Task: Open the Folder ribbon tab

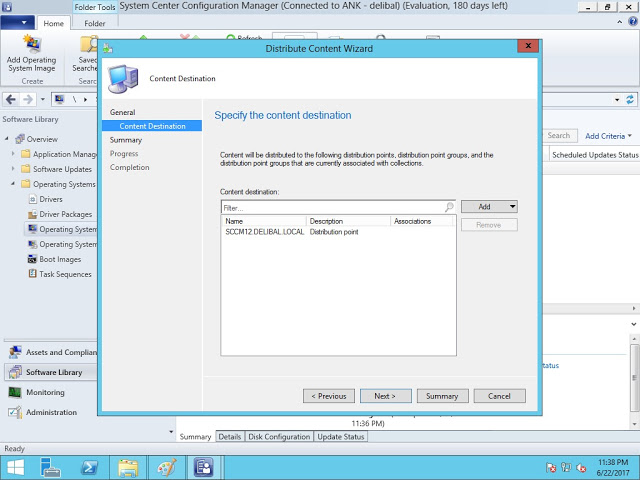Action: (94, 23)
